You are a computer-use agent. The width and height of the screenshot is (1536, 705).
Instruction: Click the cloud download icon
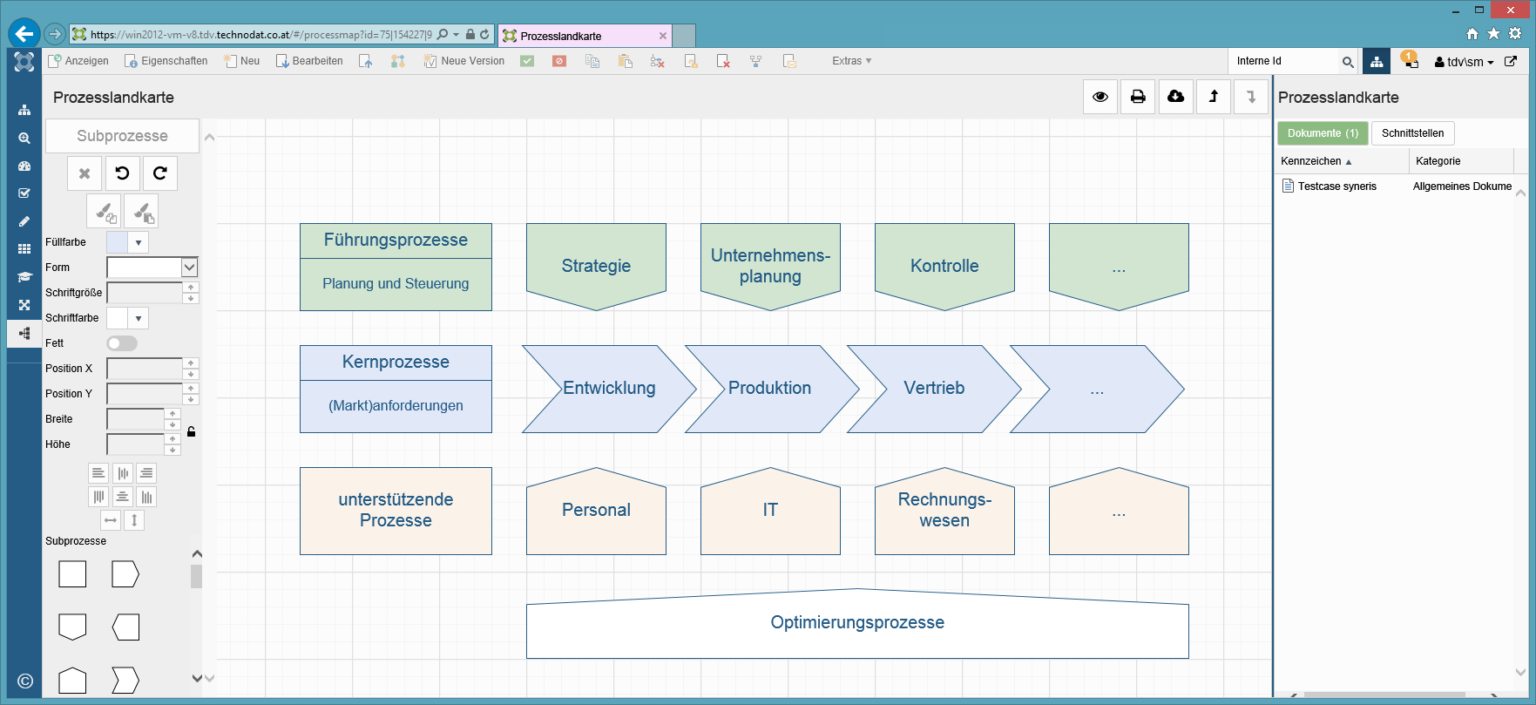(x=1175, y=97)
